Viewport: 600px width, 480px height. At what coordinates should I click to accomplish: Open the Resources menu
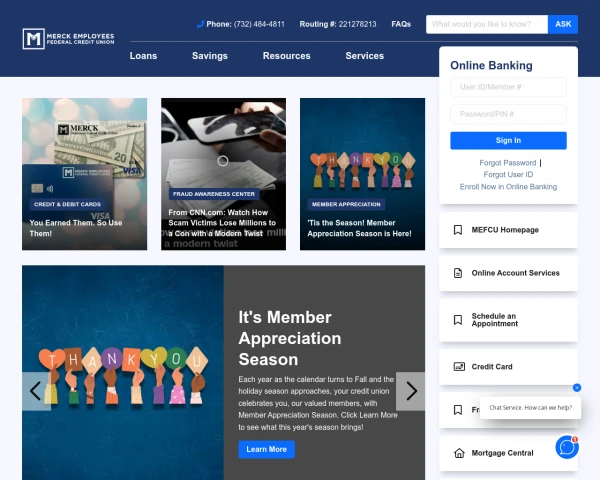pos(286,56)
